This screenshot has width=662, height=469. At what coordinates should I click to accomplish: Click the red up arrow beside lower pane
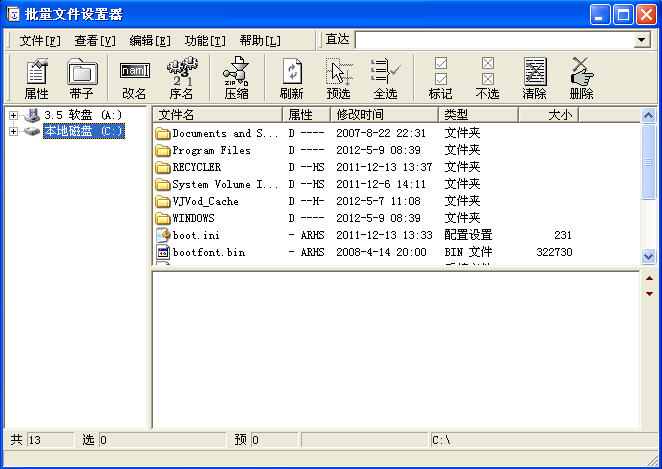pyautogui.click(x=649, y=278)
